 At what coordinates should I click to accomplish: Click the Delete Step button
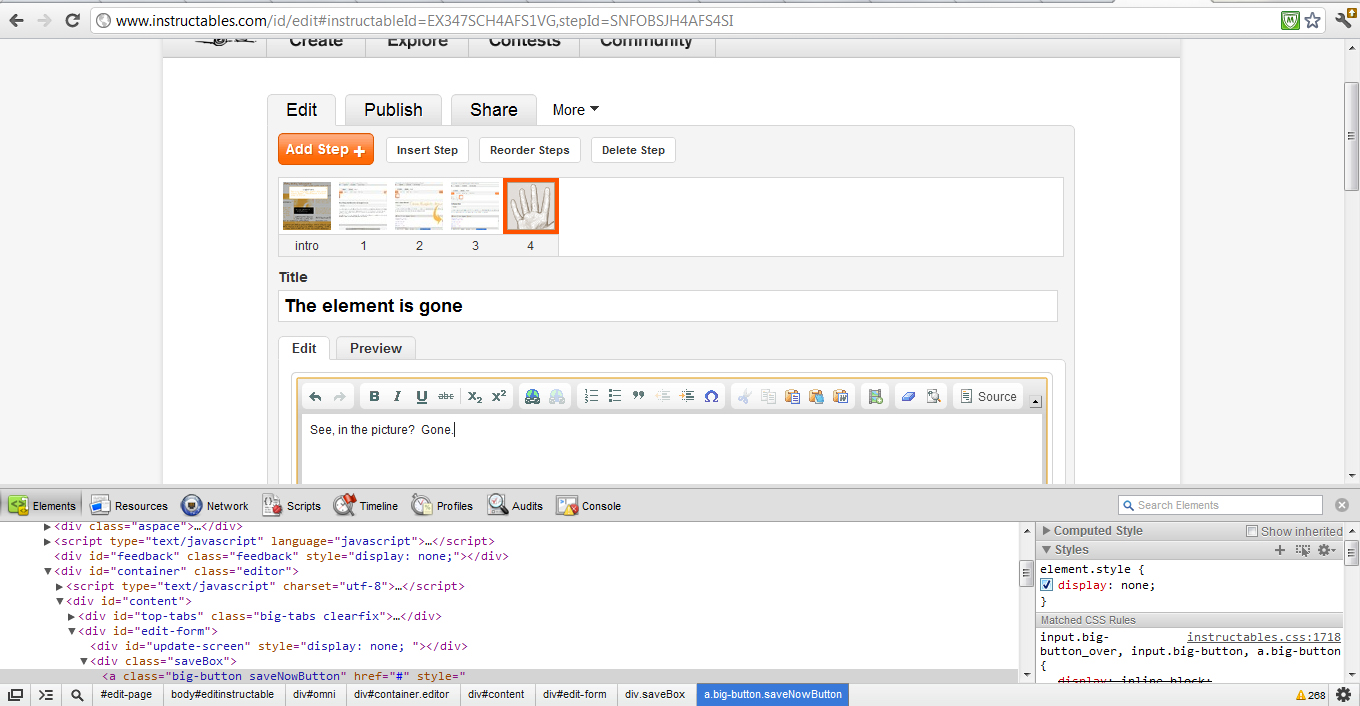click(x=634, y=150)
